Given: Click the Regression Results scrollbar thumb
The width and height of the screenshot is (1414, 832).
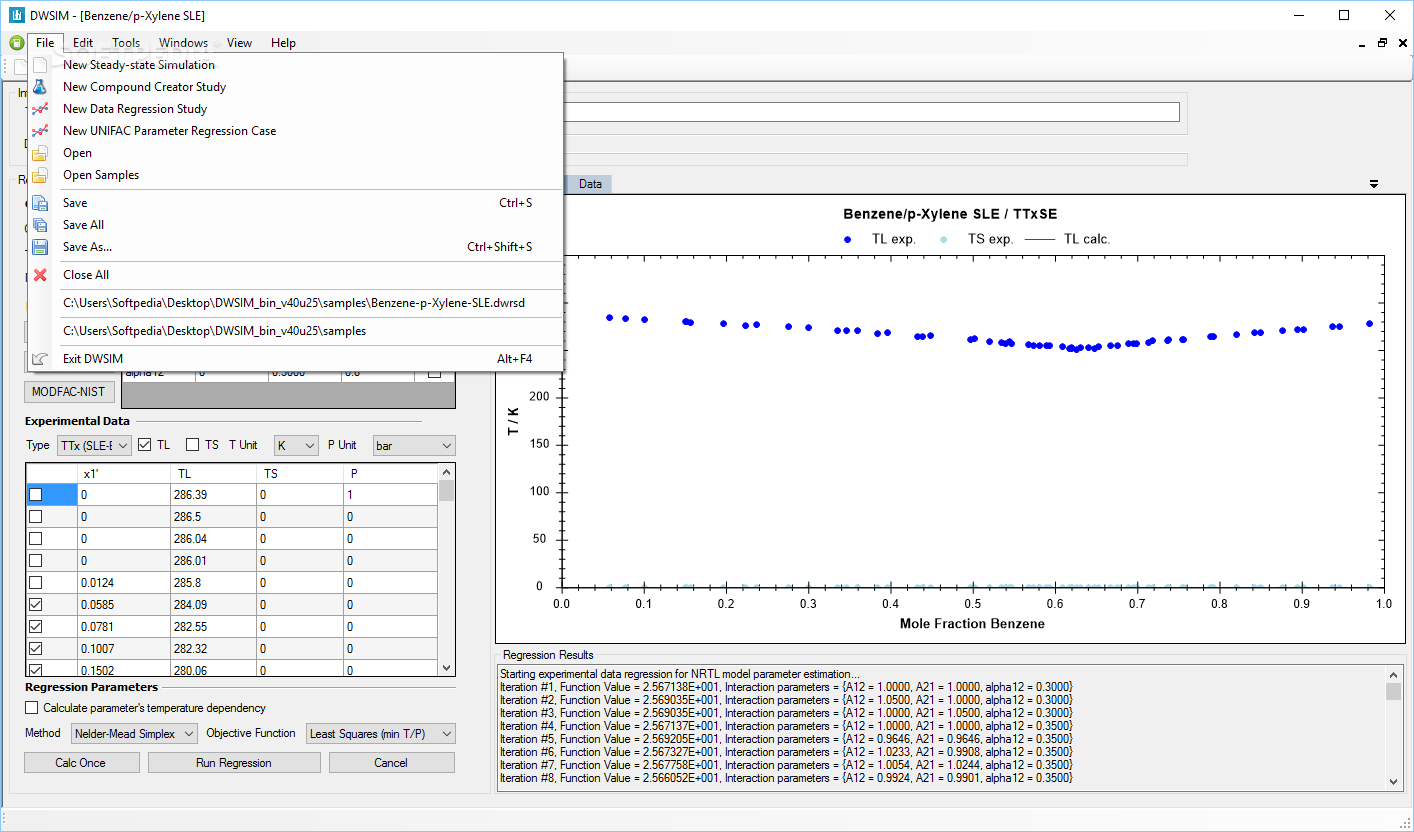Looking at the screenshot, I should click(1394, 692).
